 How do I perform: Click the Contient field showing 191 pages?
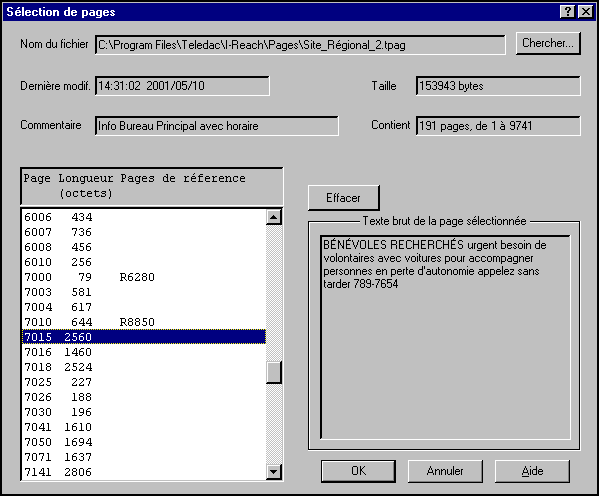point(498,126)
